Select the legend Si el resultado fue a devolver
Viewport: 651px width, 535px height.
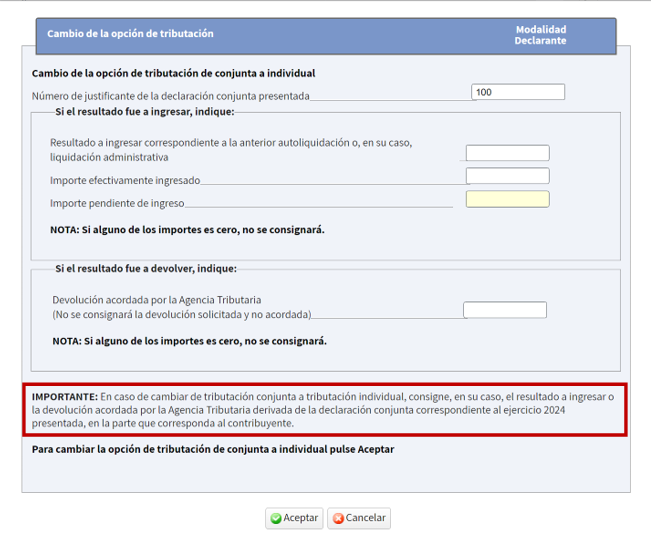pyautogui.click(x=146, y=268)
